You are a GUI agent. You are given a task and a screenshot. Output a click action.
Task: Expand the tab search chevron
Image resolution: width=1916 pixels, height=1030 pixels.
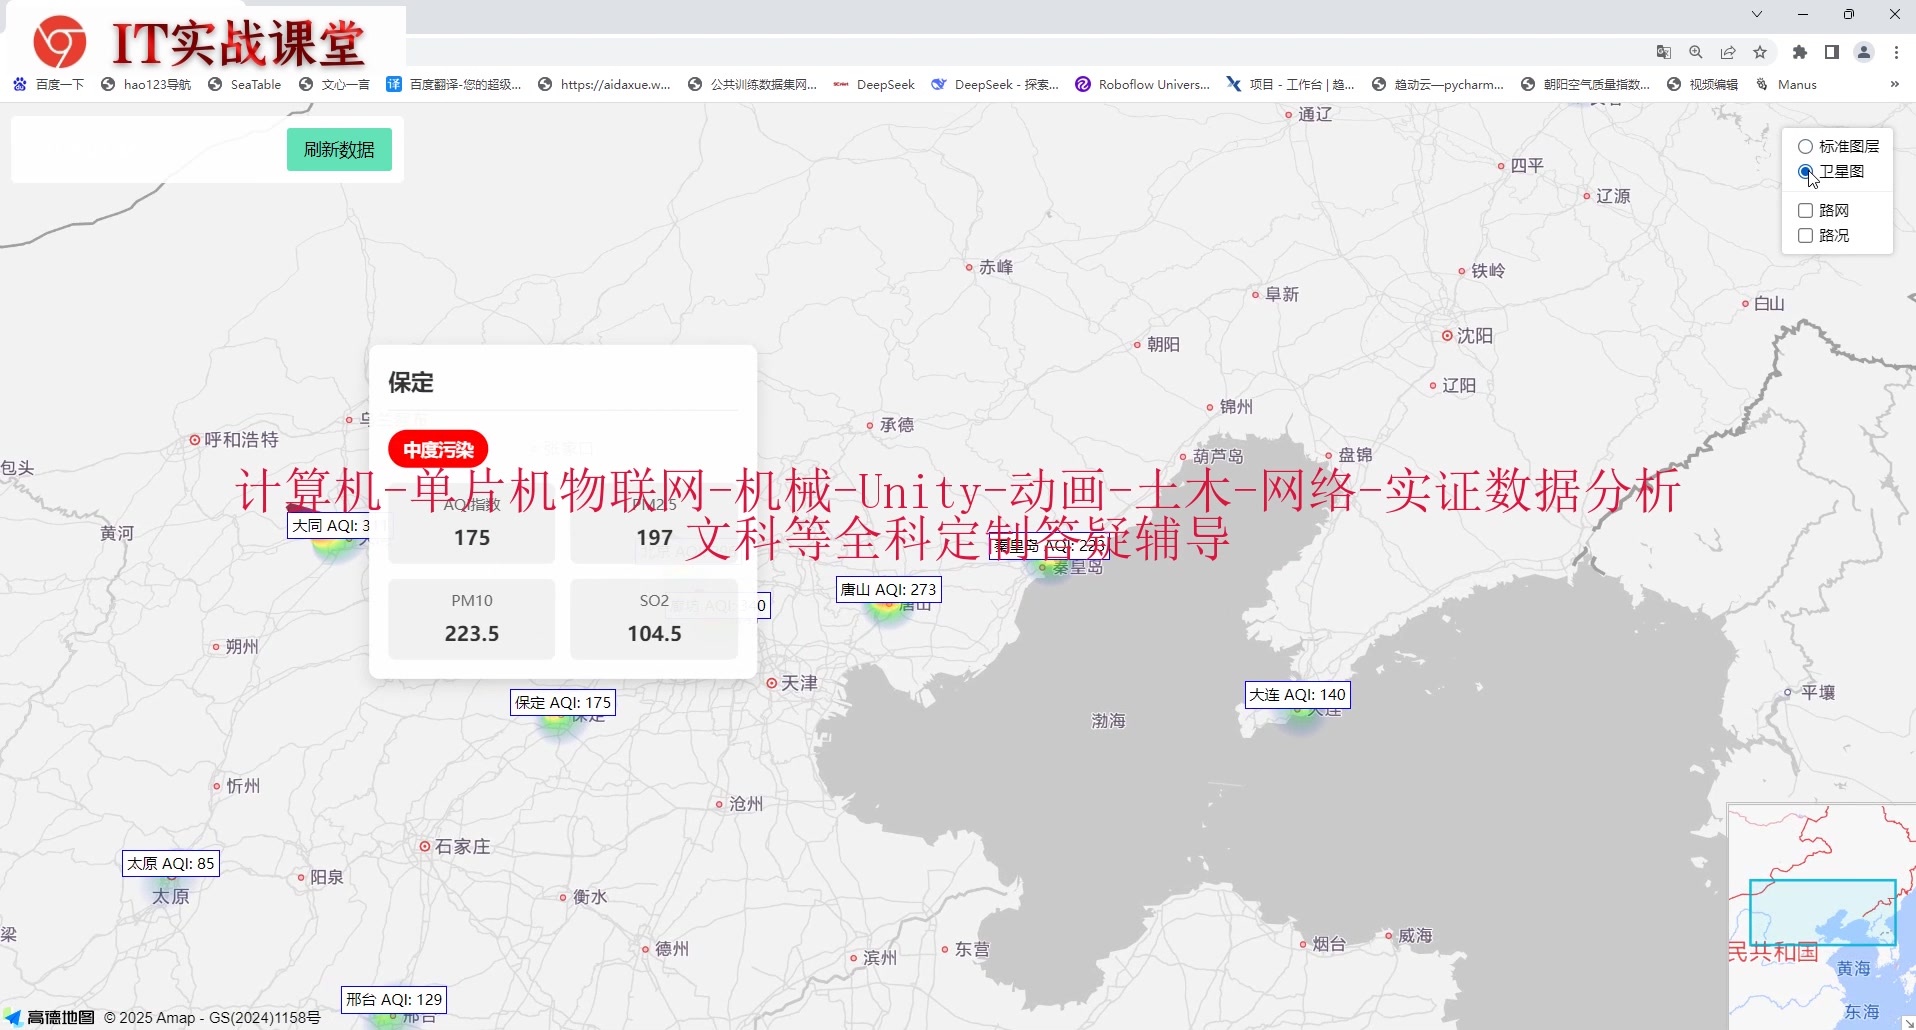coord(1757,14)
